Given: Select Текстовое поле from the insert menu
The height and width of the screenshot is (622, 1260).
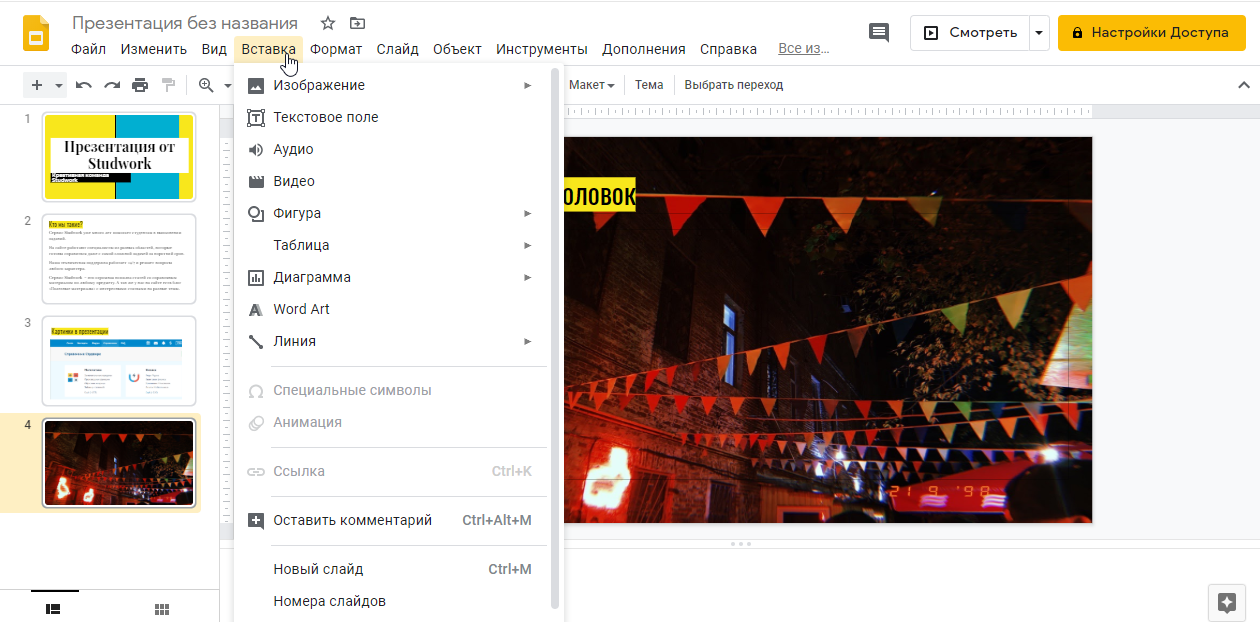Looking at the screenshot, I should coord(326,117).
